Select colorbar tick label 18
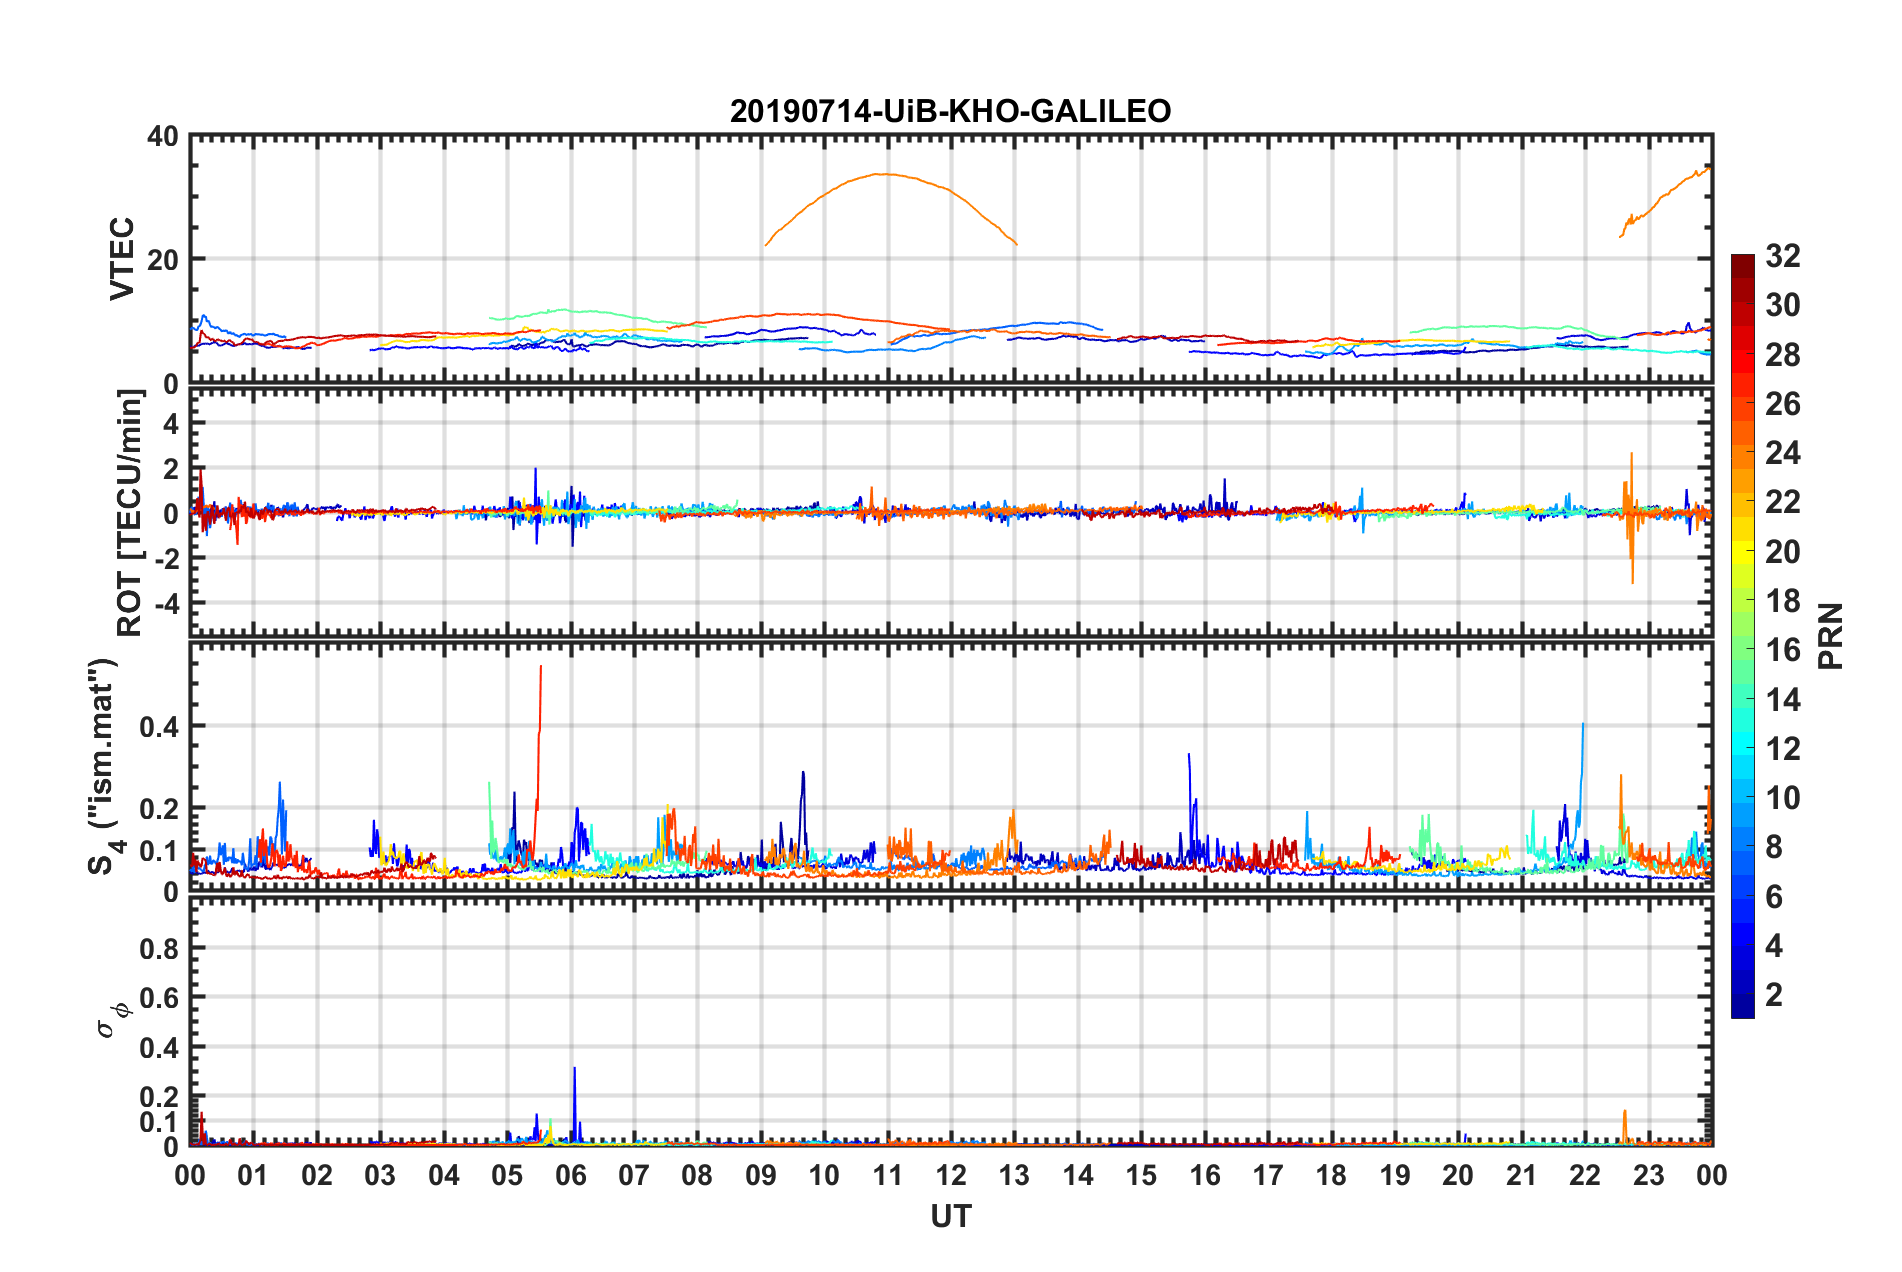1902x1272 pixels. point(1782,601)
